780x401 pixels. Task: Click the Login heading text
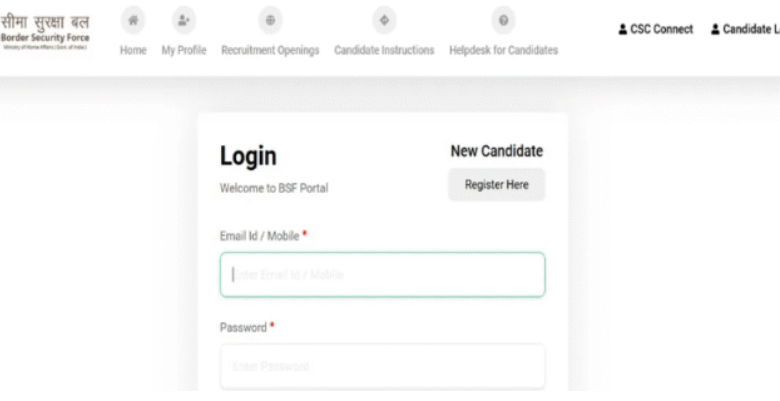[248, 157]
